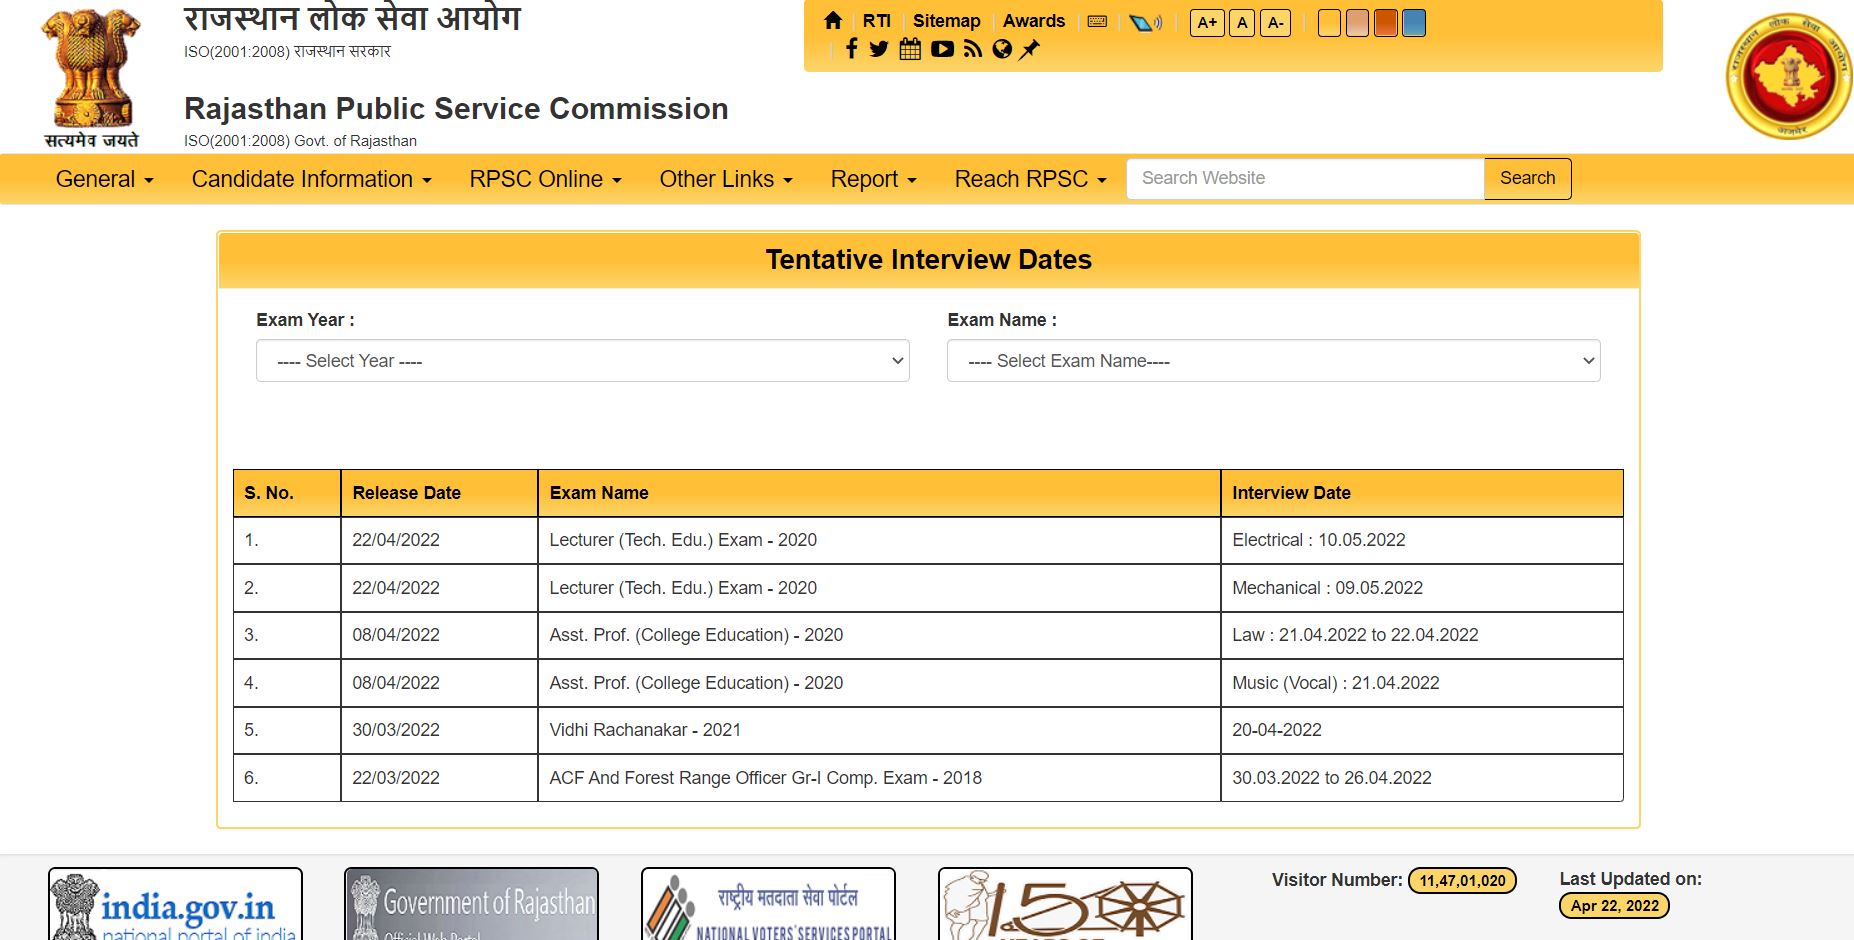Image resolution: width=1854 pixels, height=940 pixels.
Task: Select the 22/03/2022 release date cell
Action: tap(439, 778)
